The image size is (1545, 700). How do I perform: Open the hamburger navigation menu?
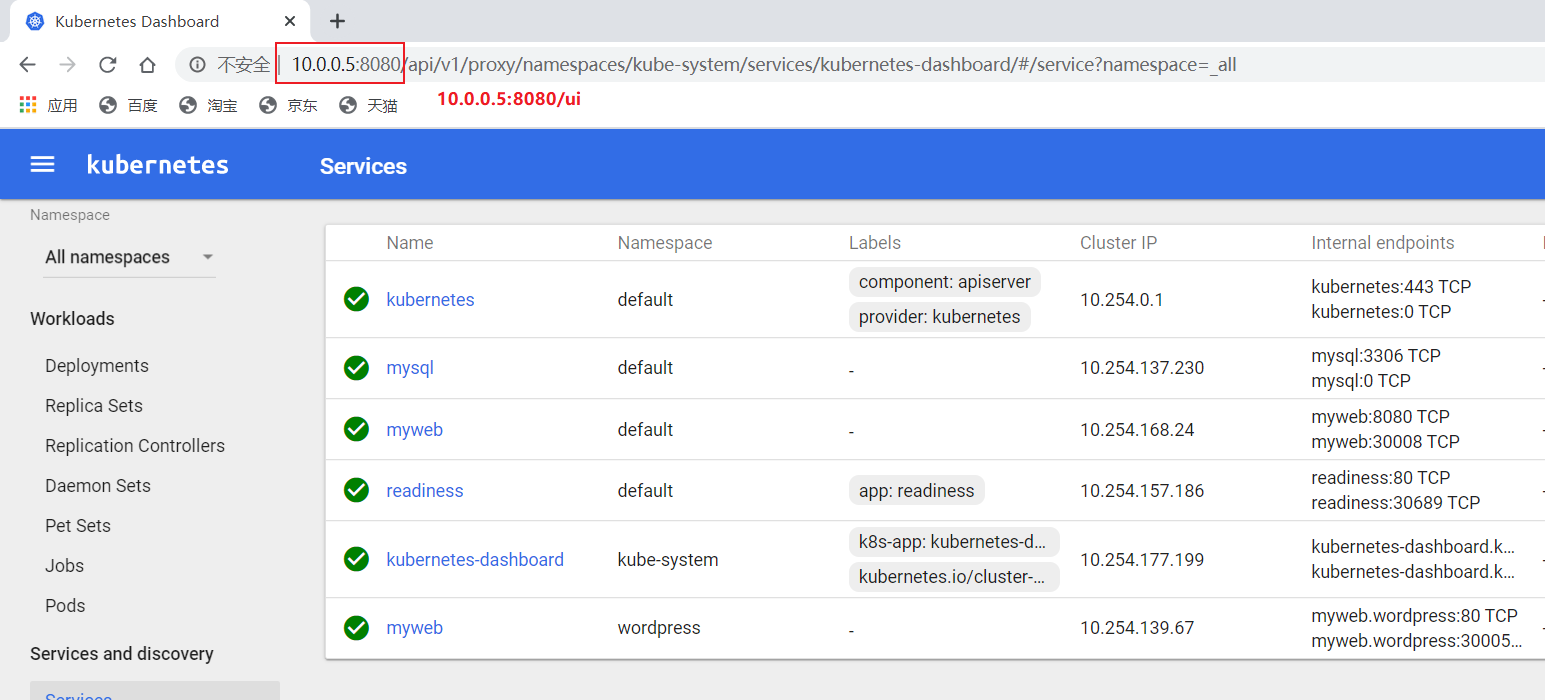(42, 165)
